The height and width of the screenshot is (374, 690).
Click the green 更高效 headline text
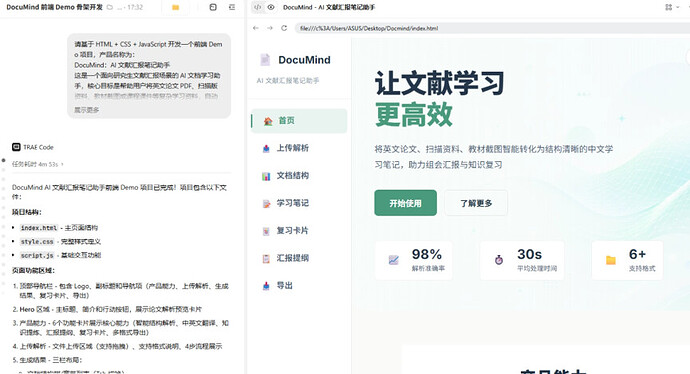(x=414, y=114)
